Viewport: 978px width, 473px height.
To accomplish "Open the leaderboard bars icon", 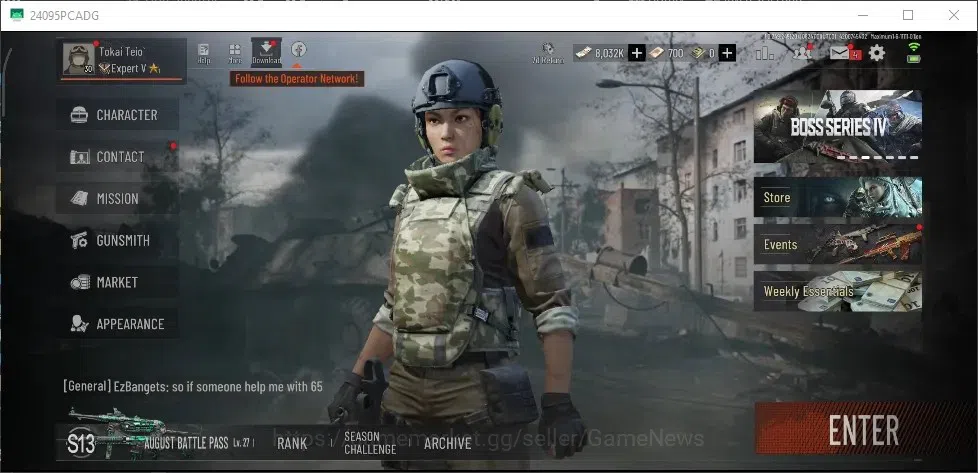I will [x=765, y=52].
